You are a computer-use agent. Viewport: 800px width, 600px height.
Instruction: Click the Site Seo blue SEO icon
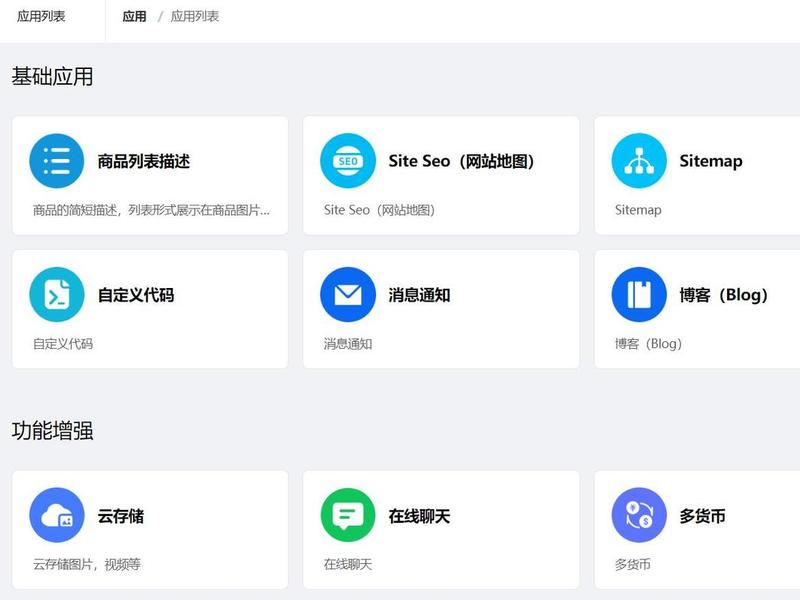[x=348, y=161]
